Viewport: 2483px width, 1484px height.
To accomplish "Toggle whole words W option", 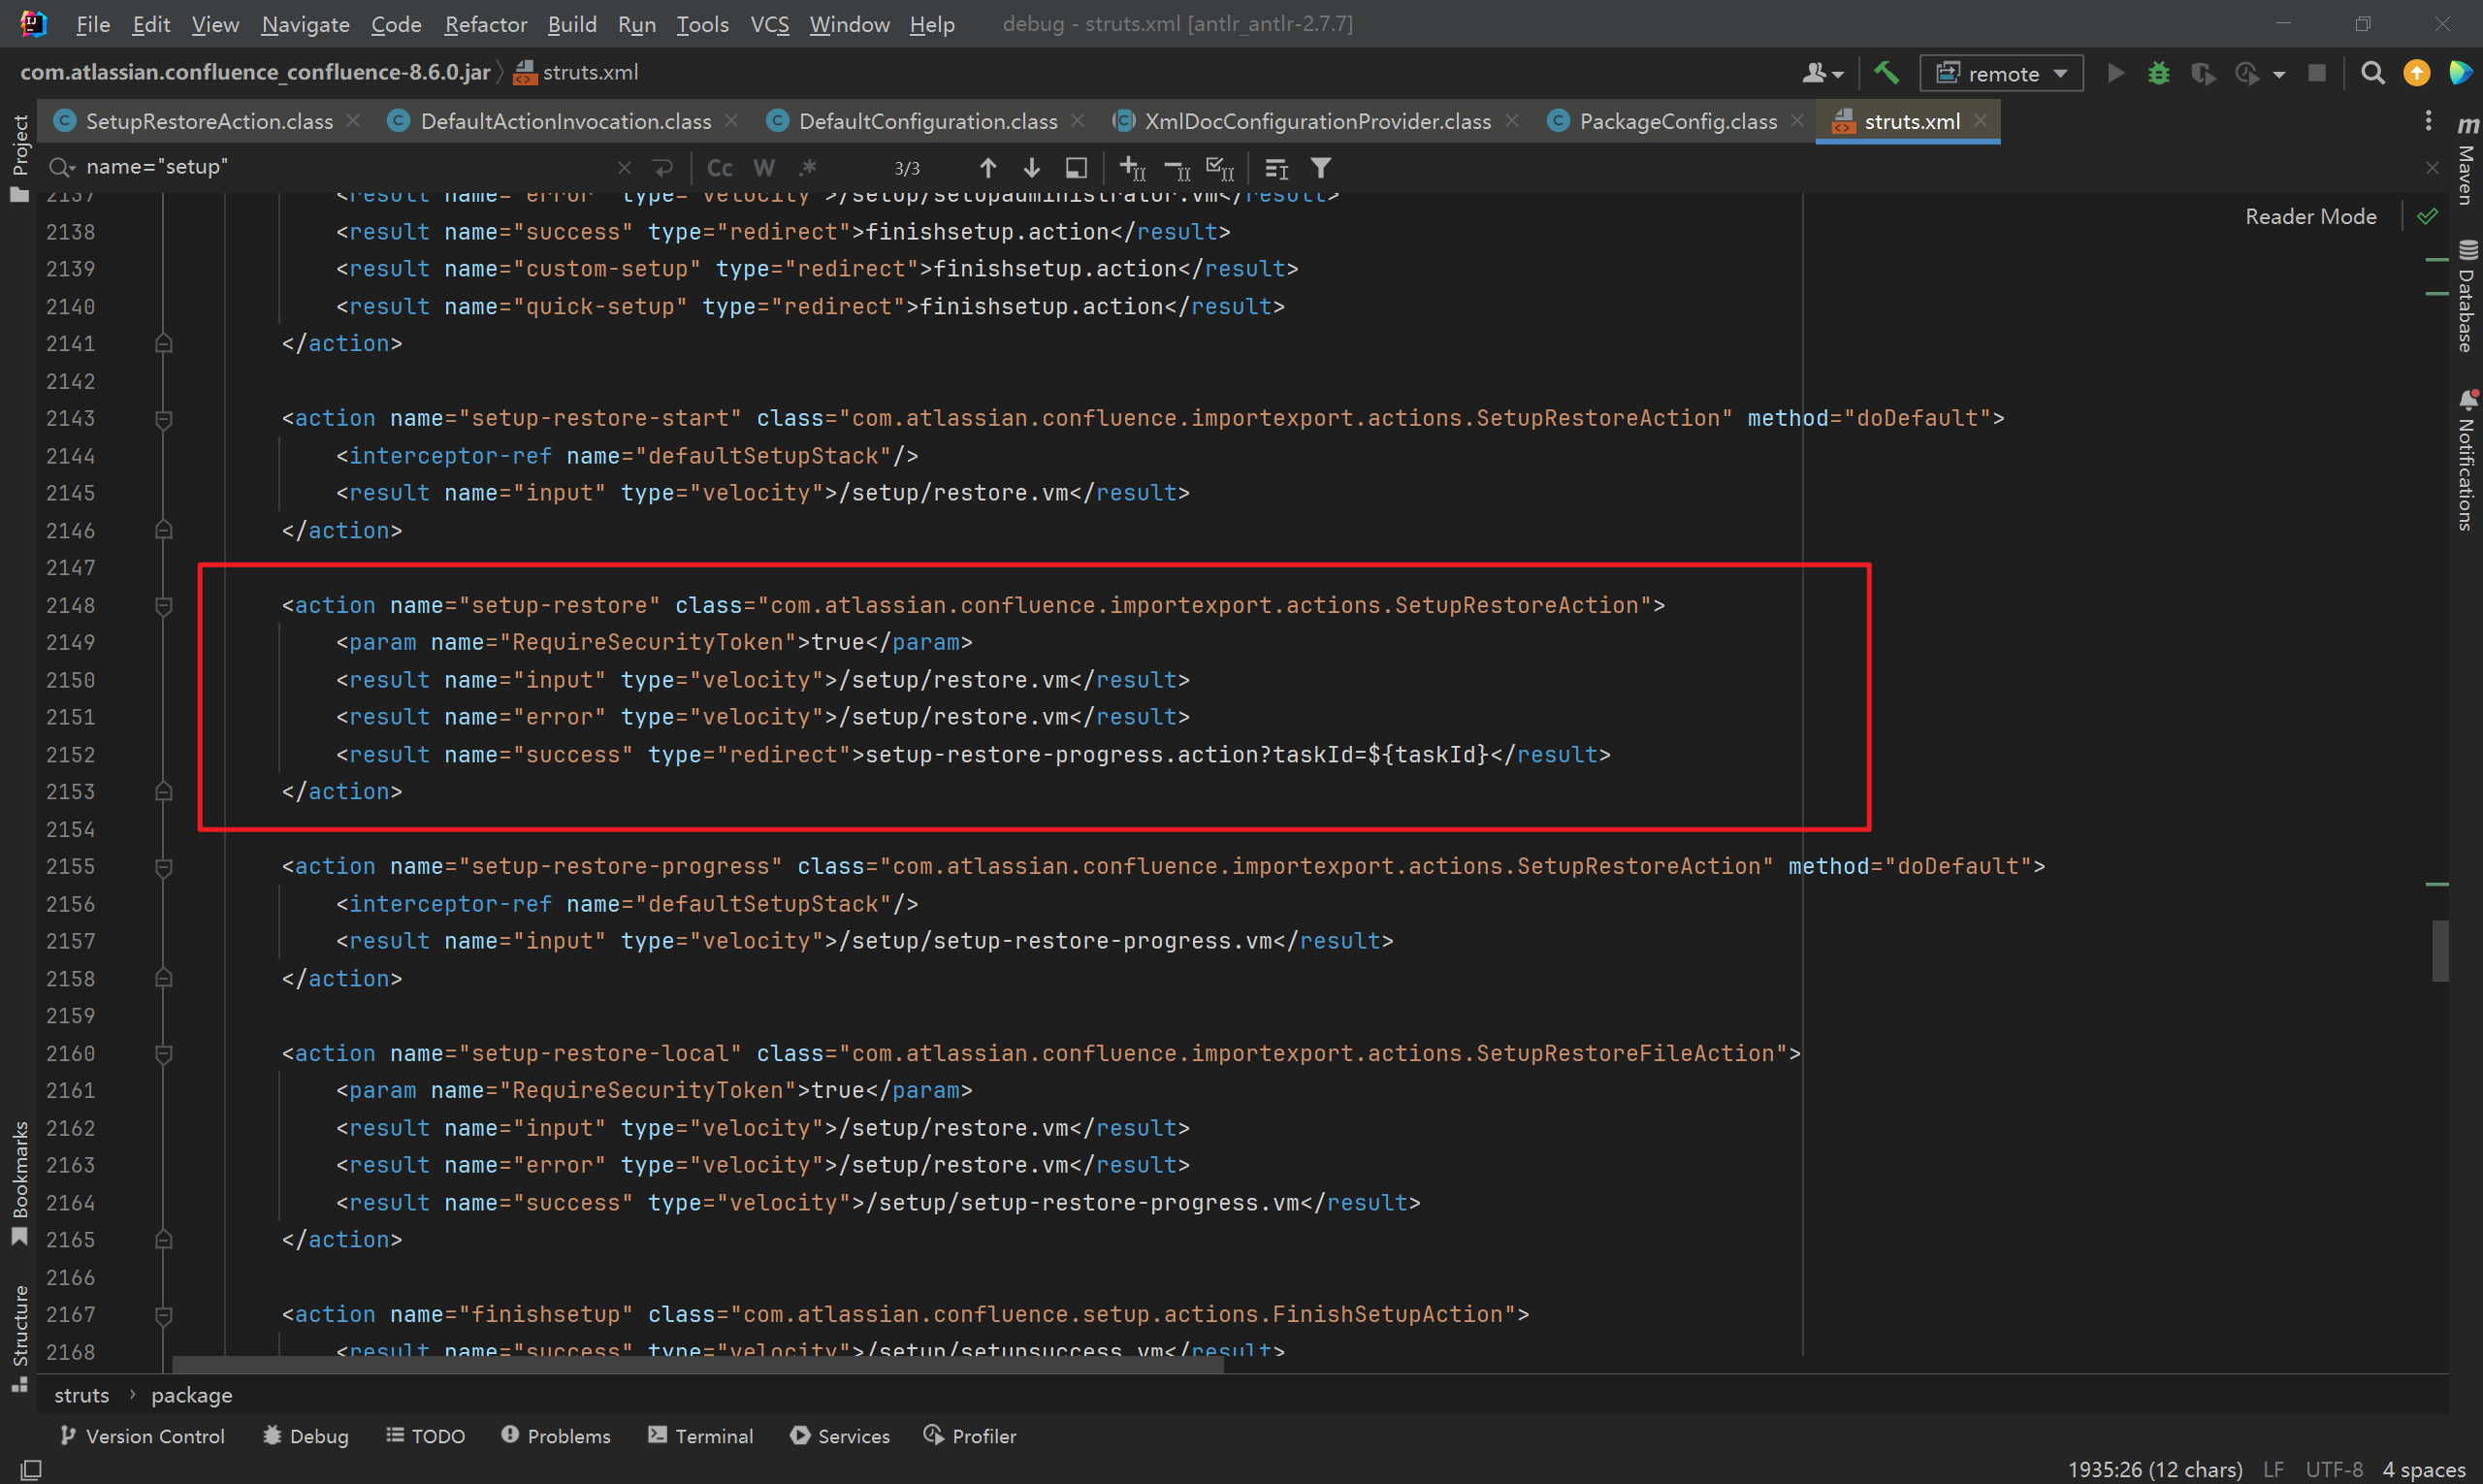I will point(764,168).
